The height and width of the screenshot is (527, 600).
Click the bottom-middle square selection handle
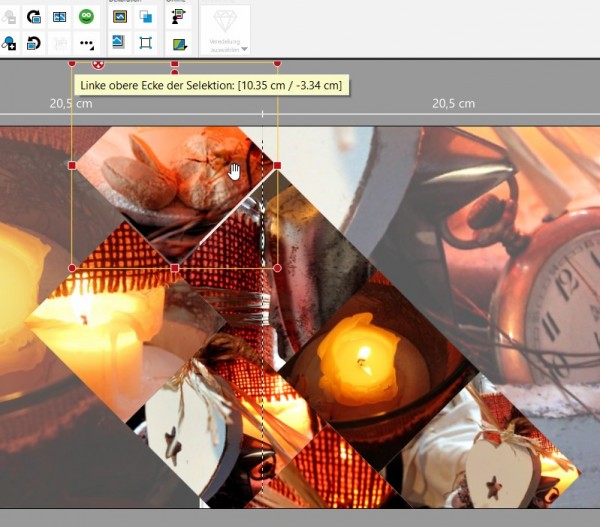[x=175, y=268]
